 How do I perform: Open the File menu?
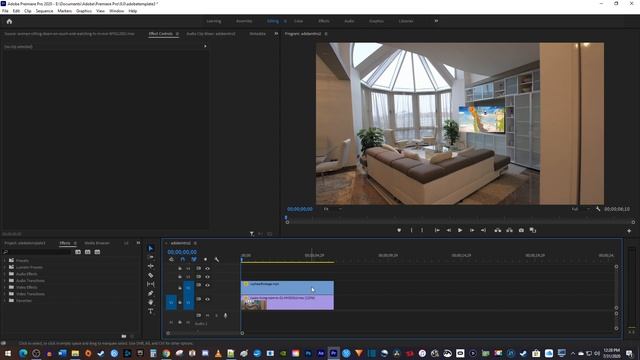5,11
